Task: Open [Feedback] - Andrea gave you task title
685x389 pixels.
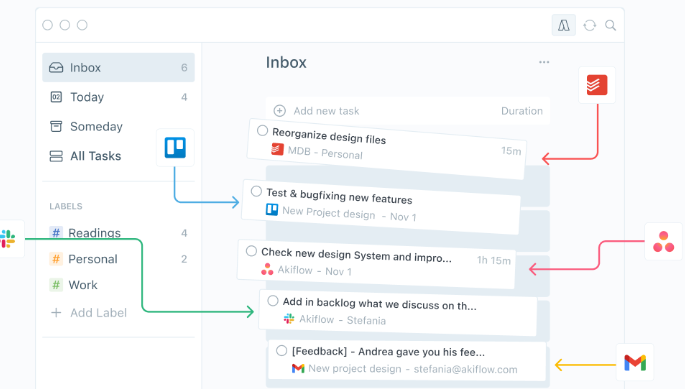Action: click(x=388, y=352)
